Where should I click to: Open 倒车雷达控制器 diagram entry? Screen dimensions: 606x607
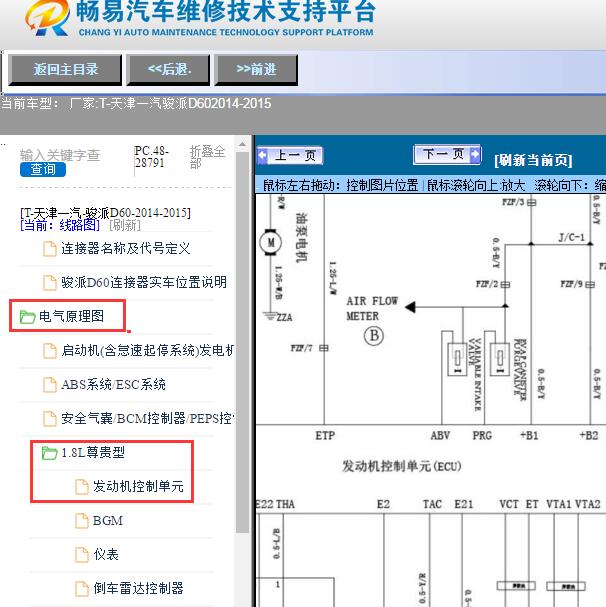click(x=138, y=588)
